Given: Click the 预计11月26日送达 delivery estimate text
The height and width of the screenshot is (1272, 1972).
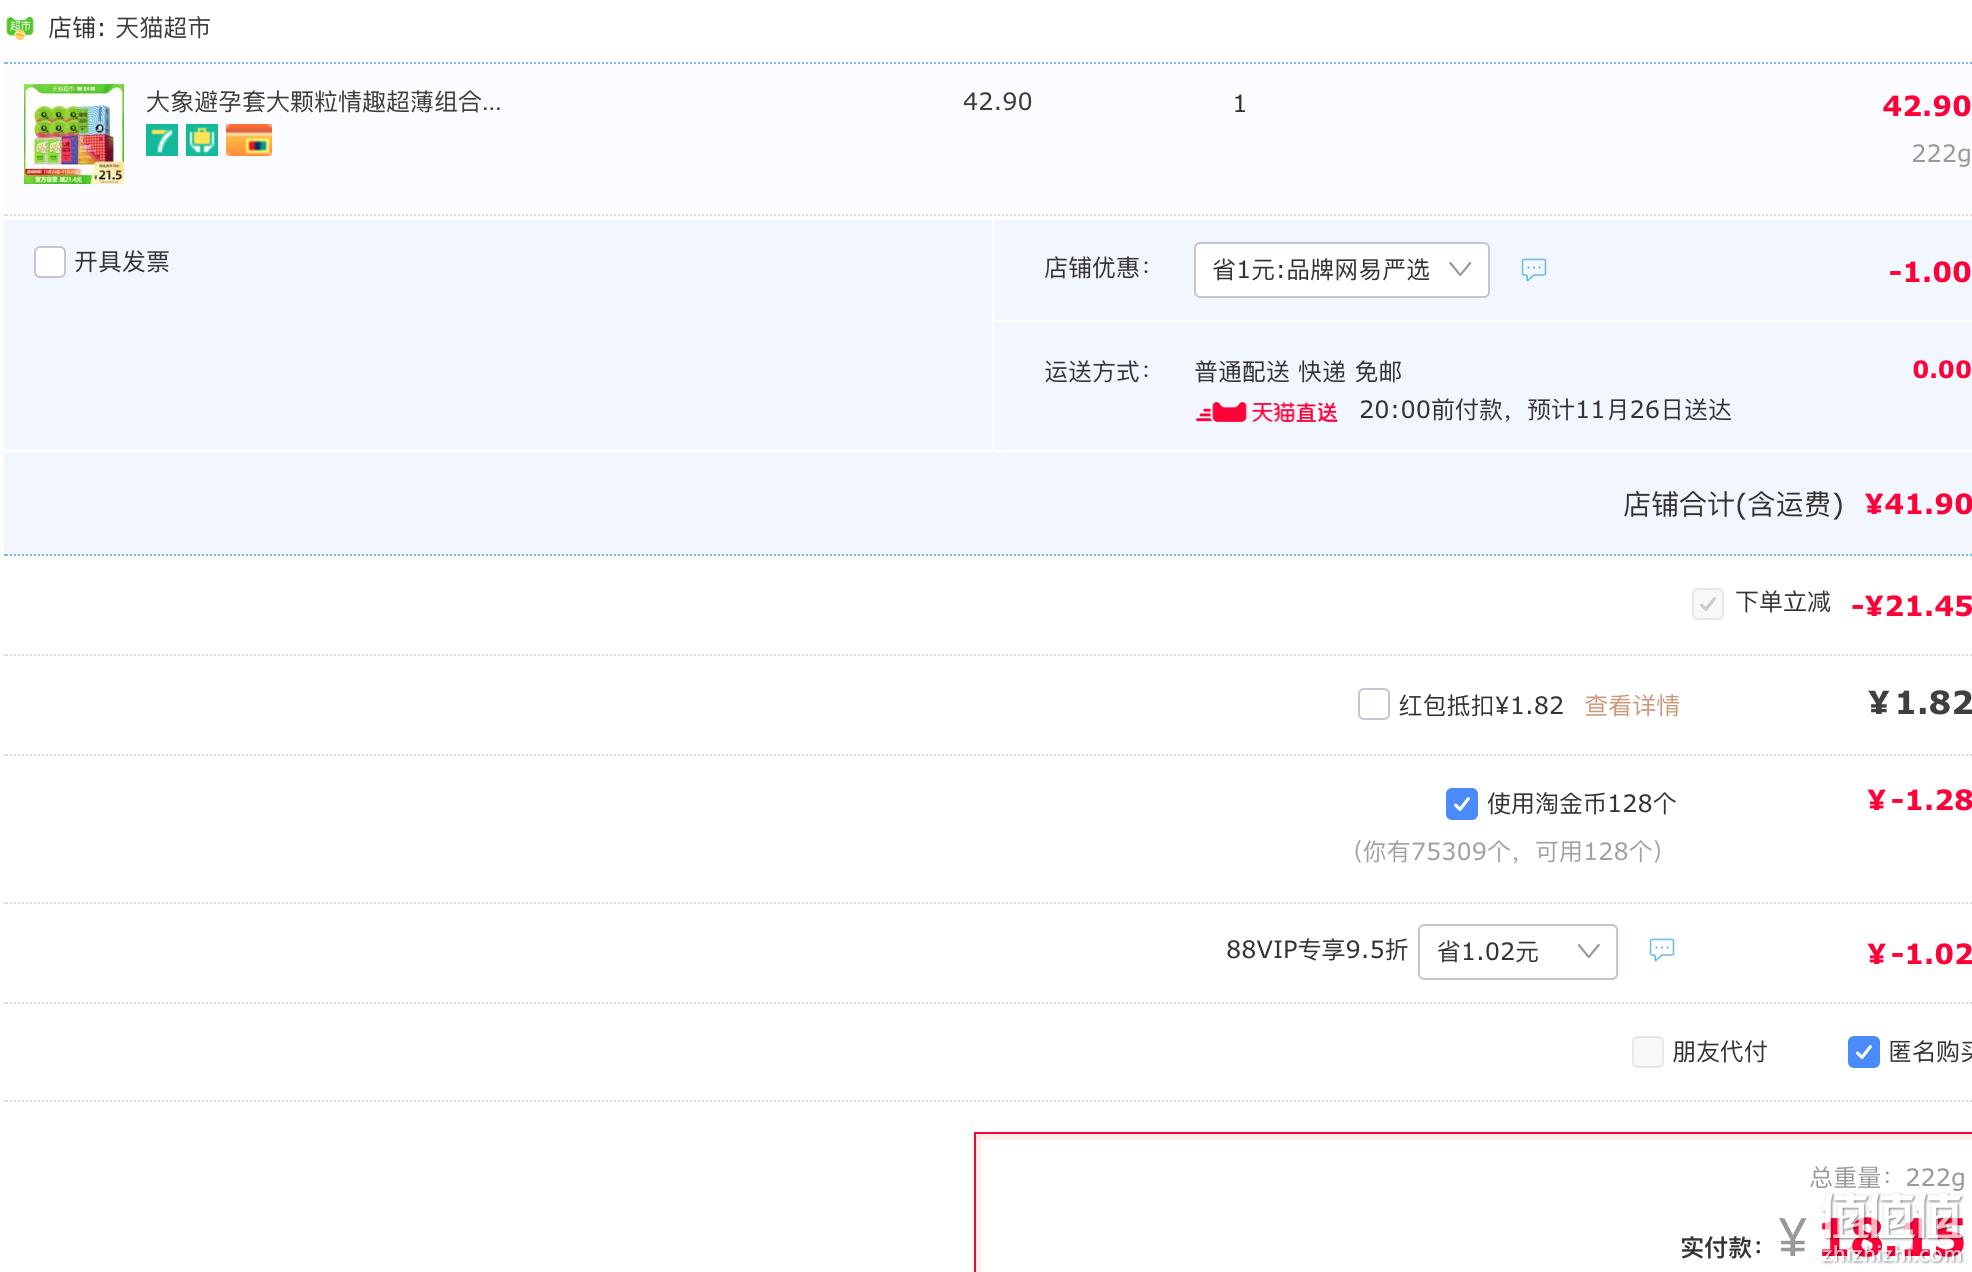Looking at the screenshot, I should [1629, 410].
